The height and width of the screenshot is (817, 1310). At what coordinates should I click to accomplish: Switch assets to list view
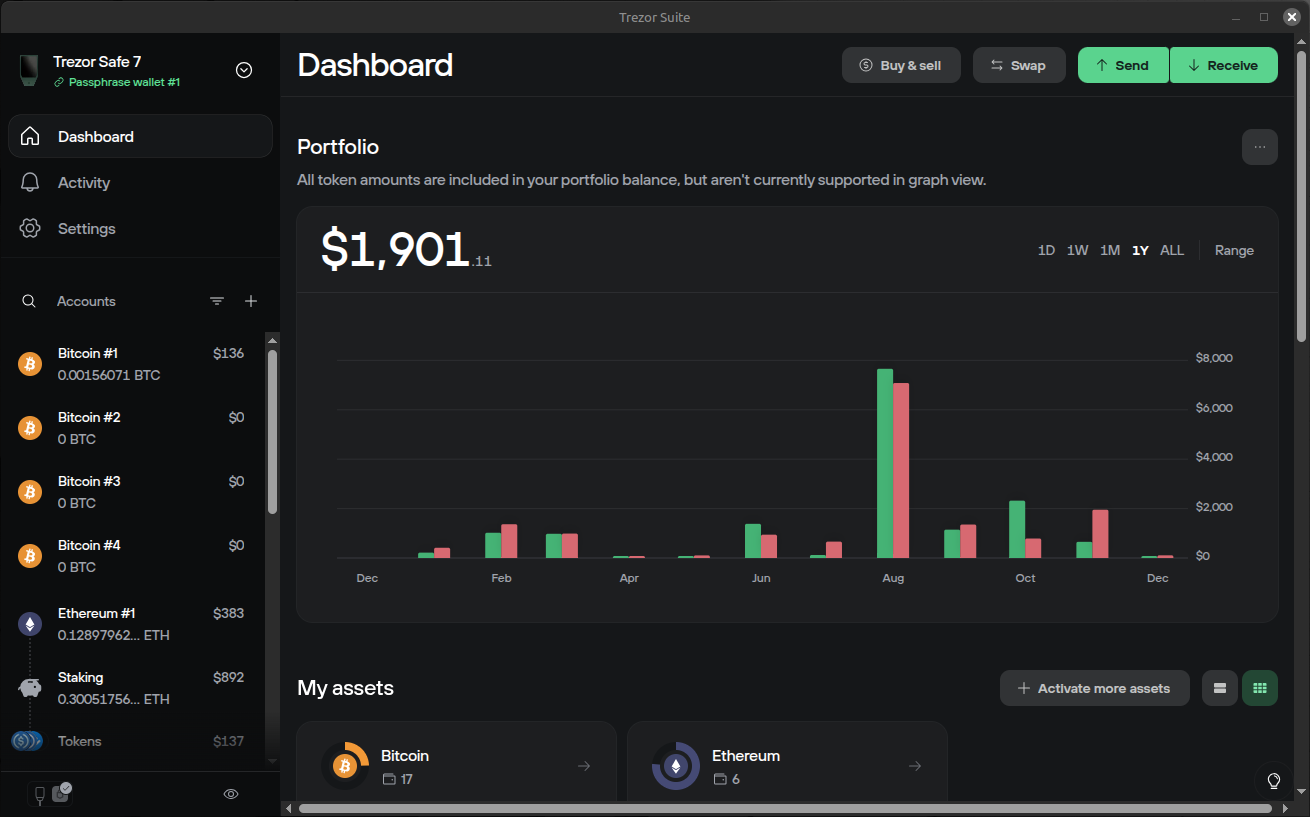1219,688
